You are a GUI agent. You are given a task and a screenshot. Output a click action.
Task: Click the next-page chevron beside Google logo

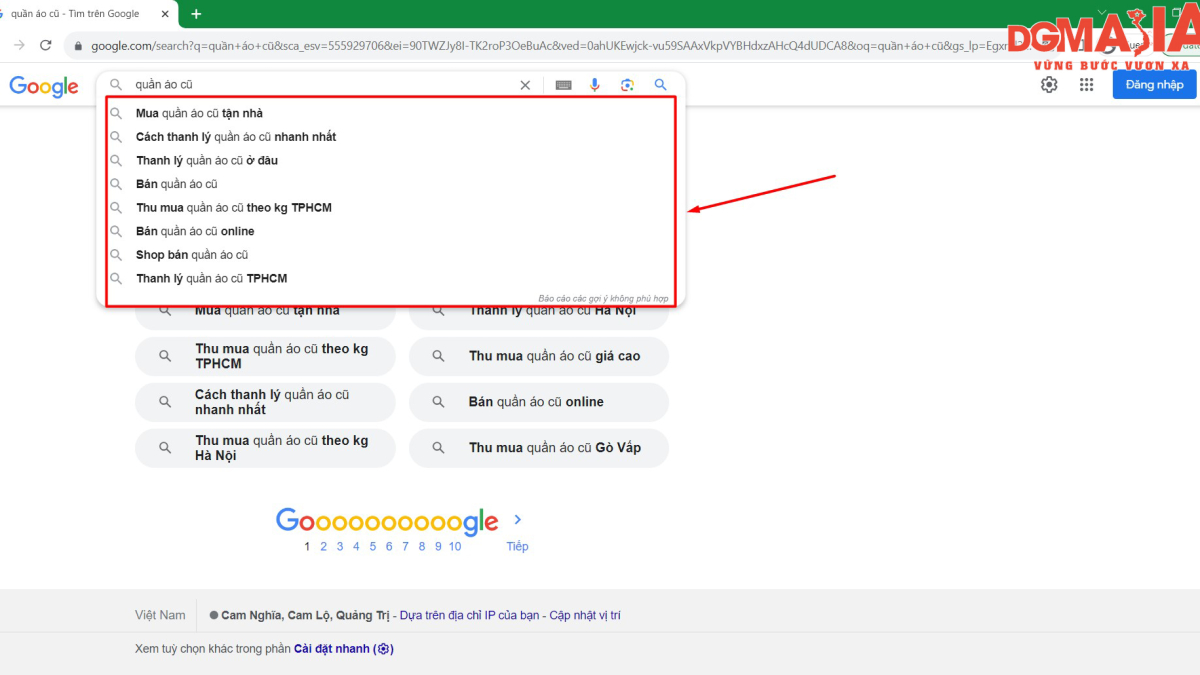point(517,520)
